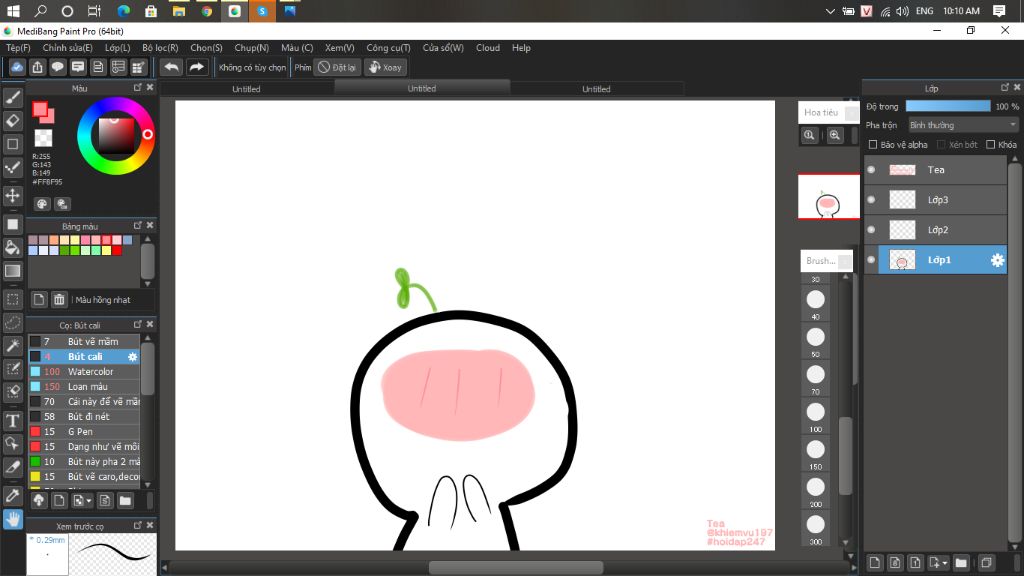Hide the Lớp2 layer
Image resolution: width=1024 pixels, height=576 pixels.
click(x=871, y=230)
